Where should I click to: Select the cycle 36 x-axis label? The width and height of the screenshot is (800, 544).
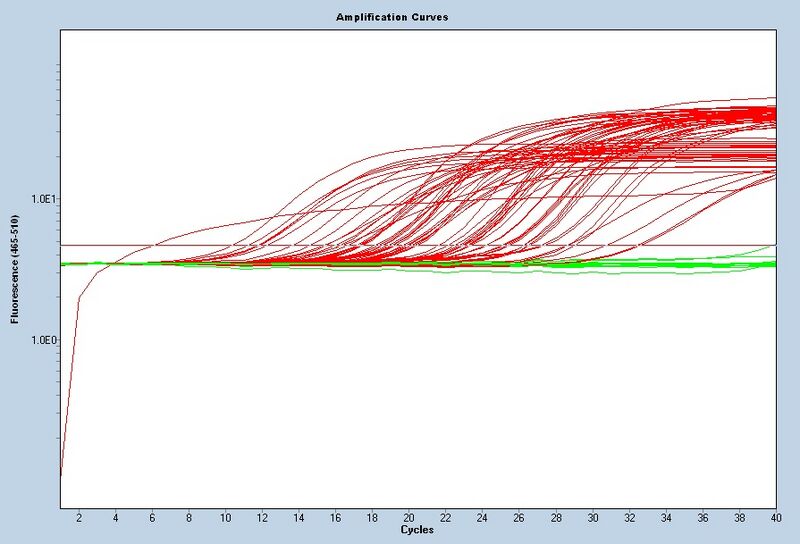click(702, 519)
